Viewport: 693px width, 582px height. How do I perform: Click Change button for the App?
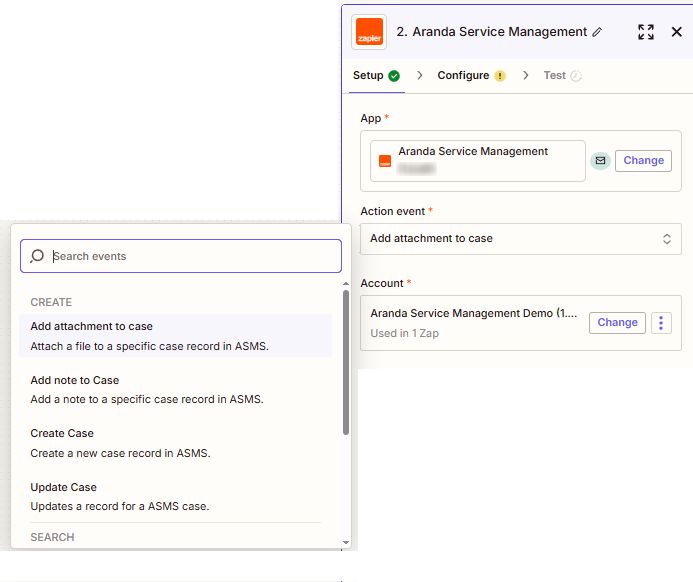click(643, 160)
